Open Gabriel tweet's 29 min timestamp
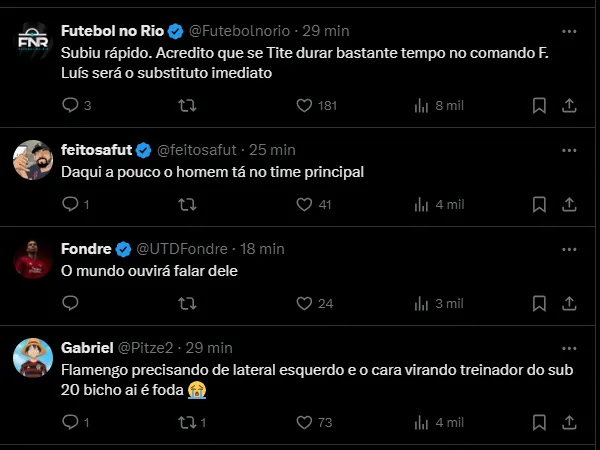 tap(209, 348)
